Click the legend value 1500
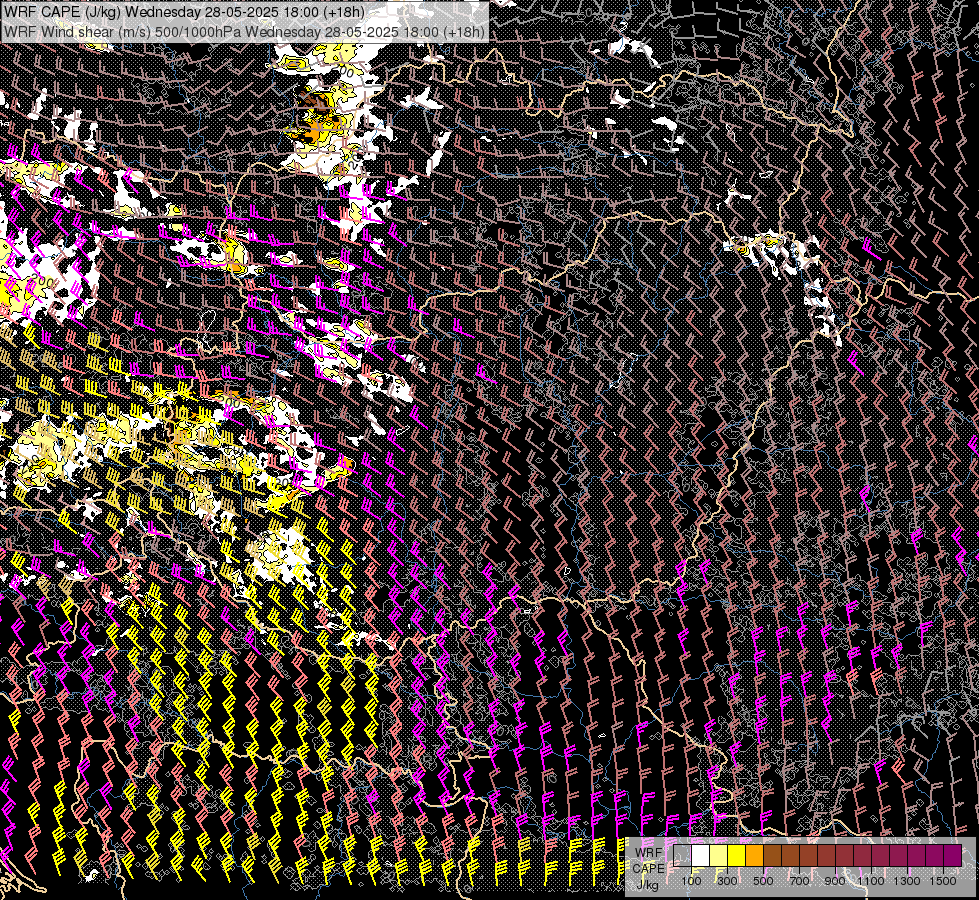This screenshot has height=900, width=979. (x=943, y=881)
